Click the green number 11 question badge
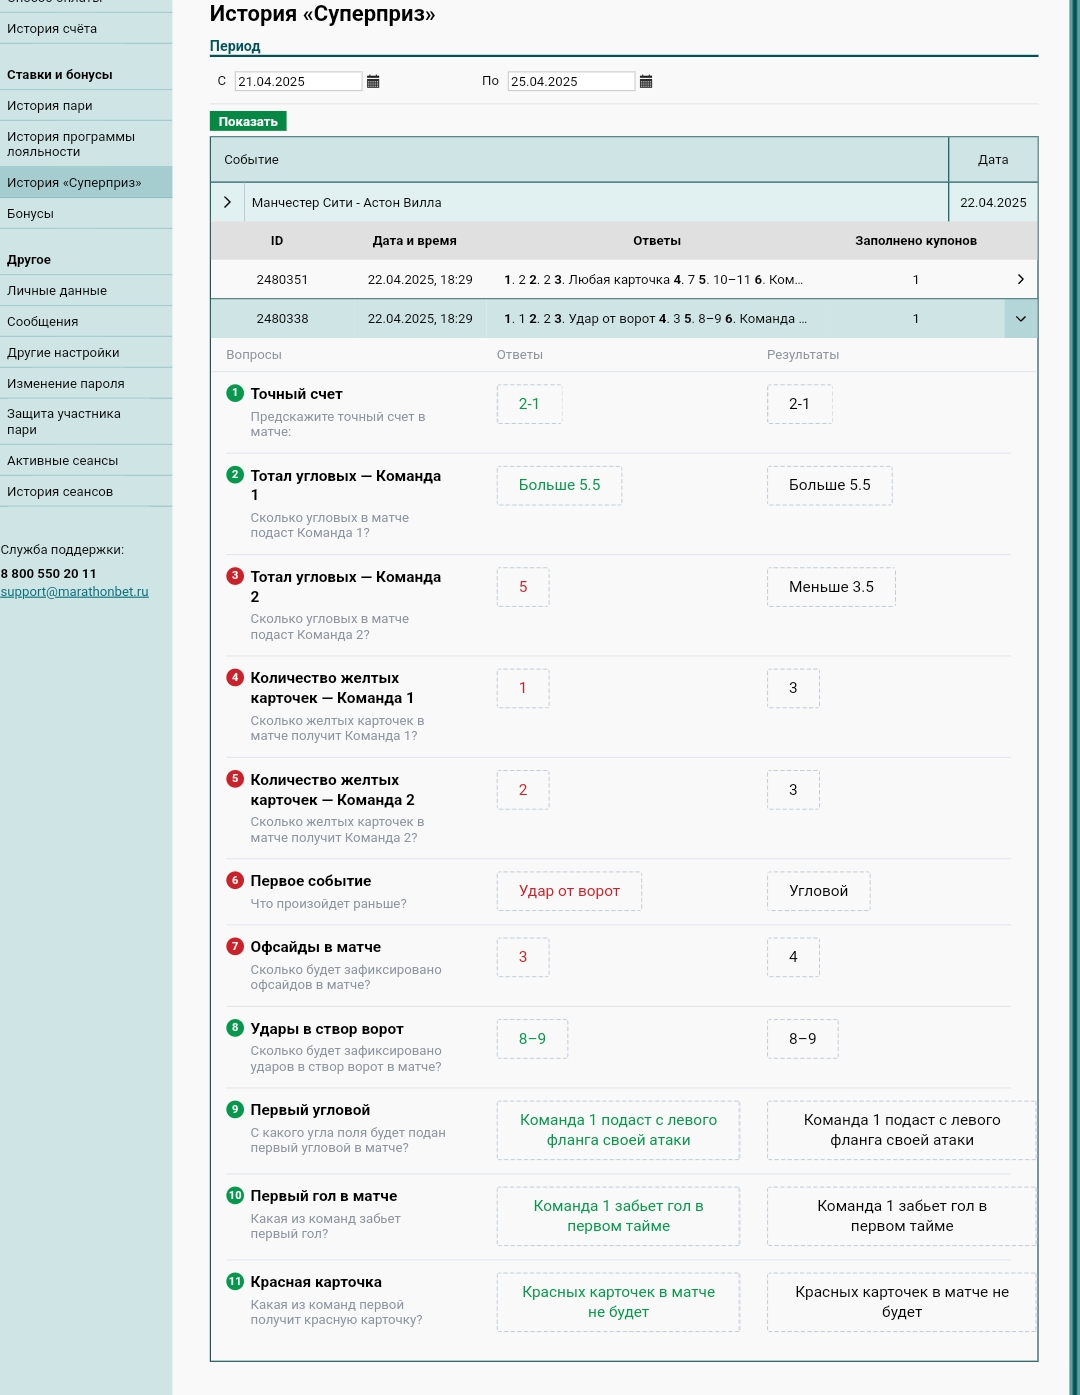The image size is (1080, 1395). click(235, 1281)
